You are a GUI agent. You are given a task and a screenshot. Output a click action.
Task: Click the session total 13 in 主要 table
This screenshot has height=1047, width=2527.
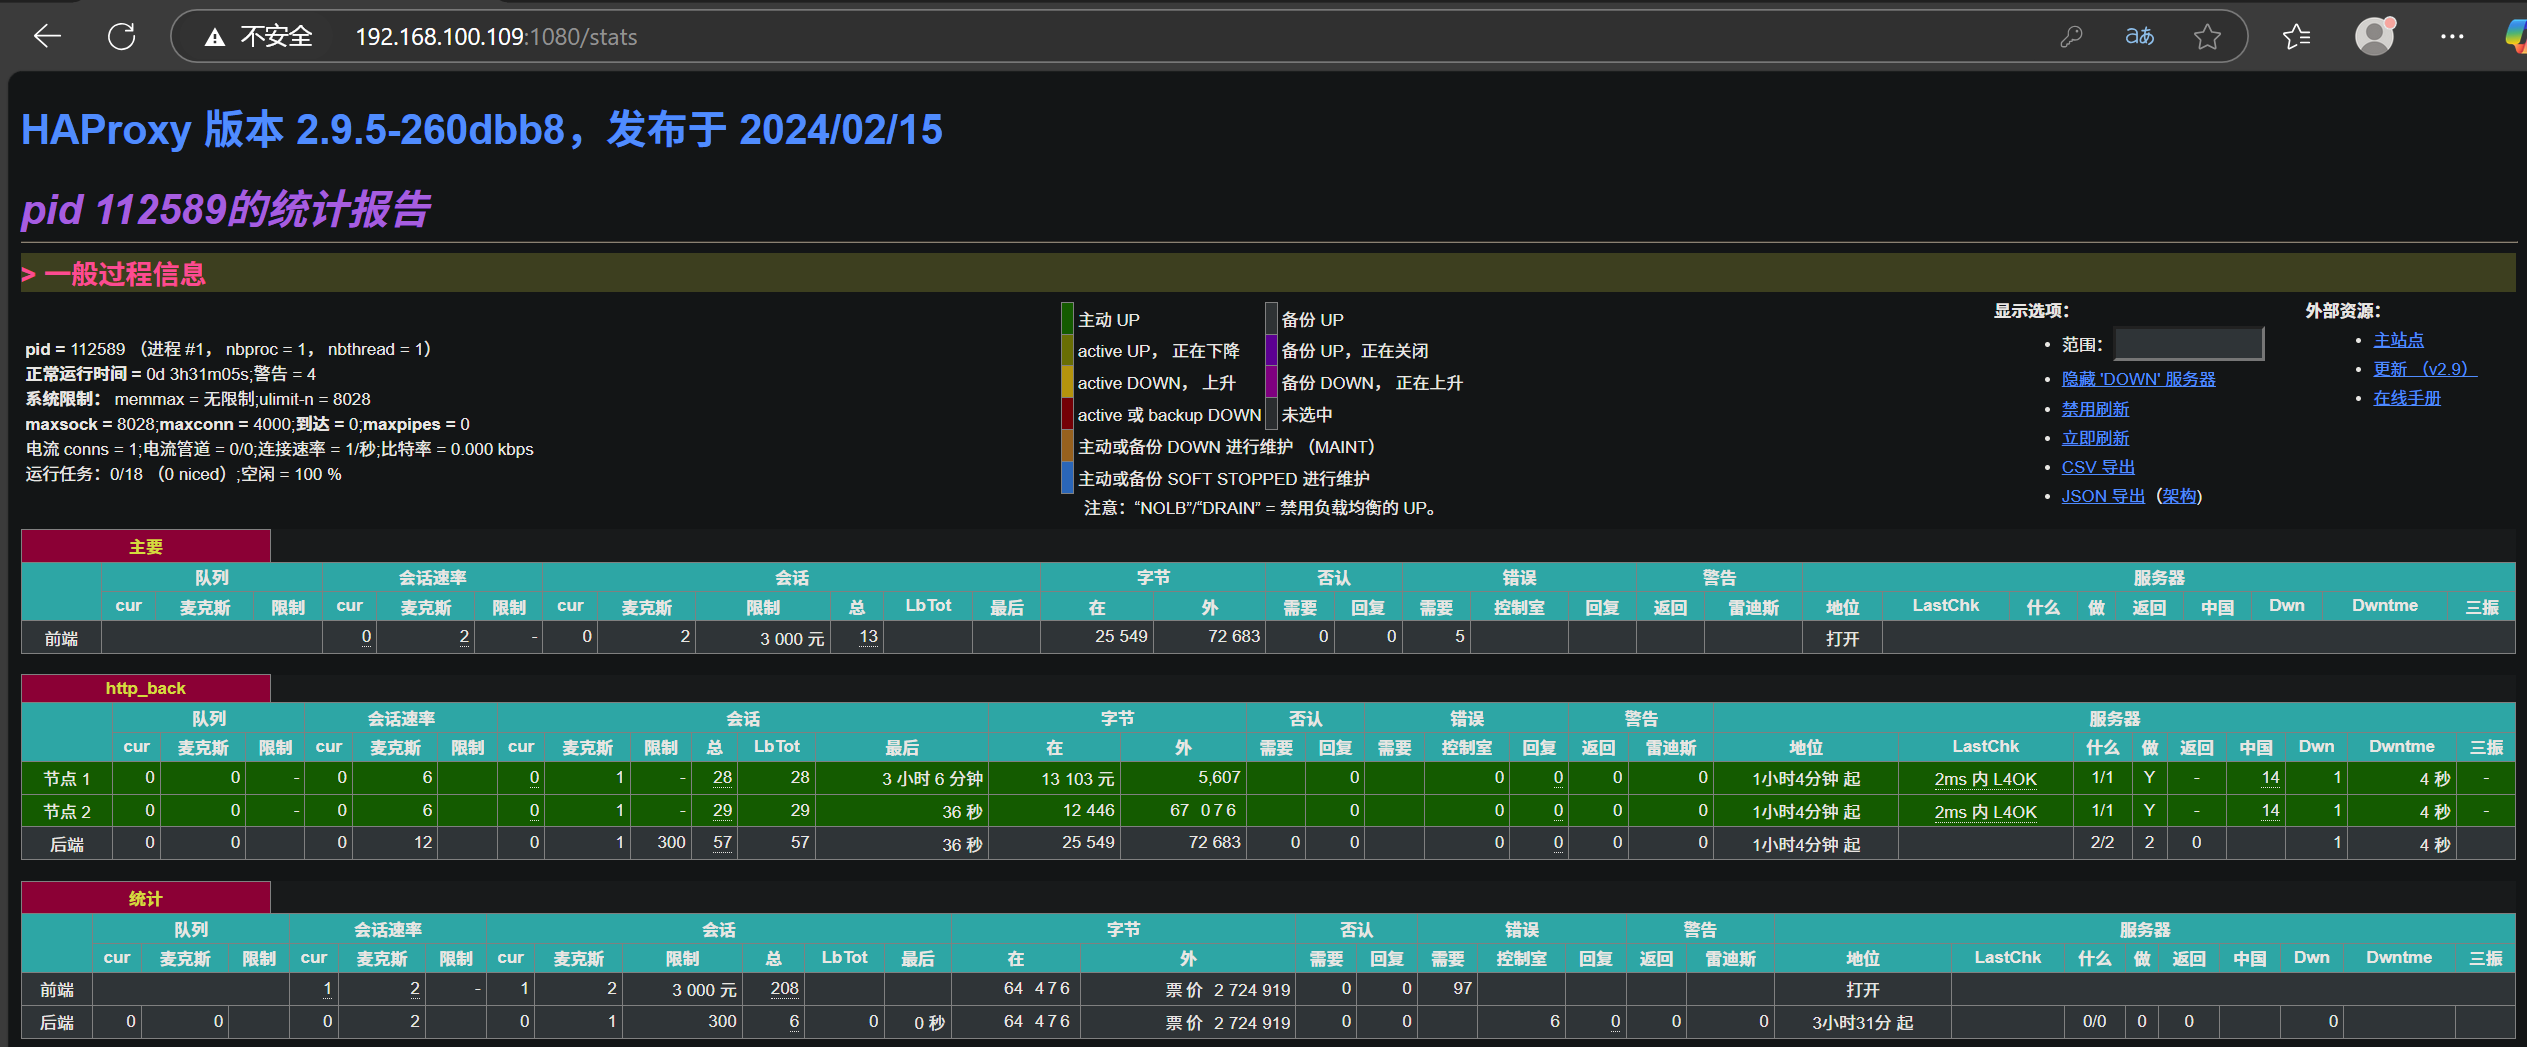click(868, 637)
